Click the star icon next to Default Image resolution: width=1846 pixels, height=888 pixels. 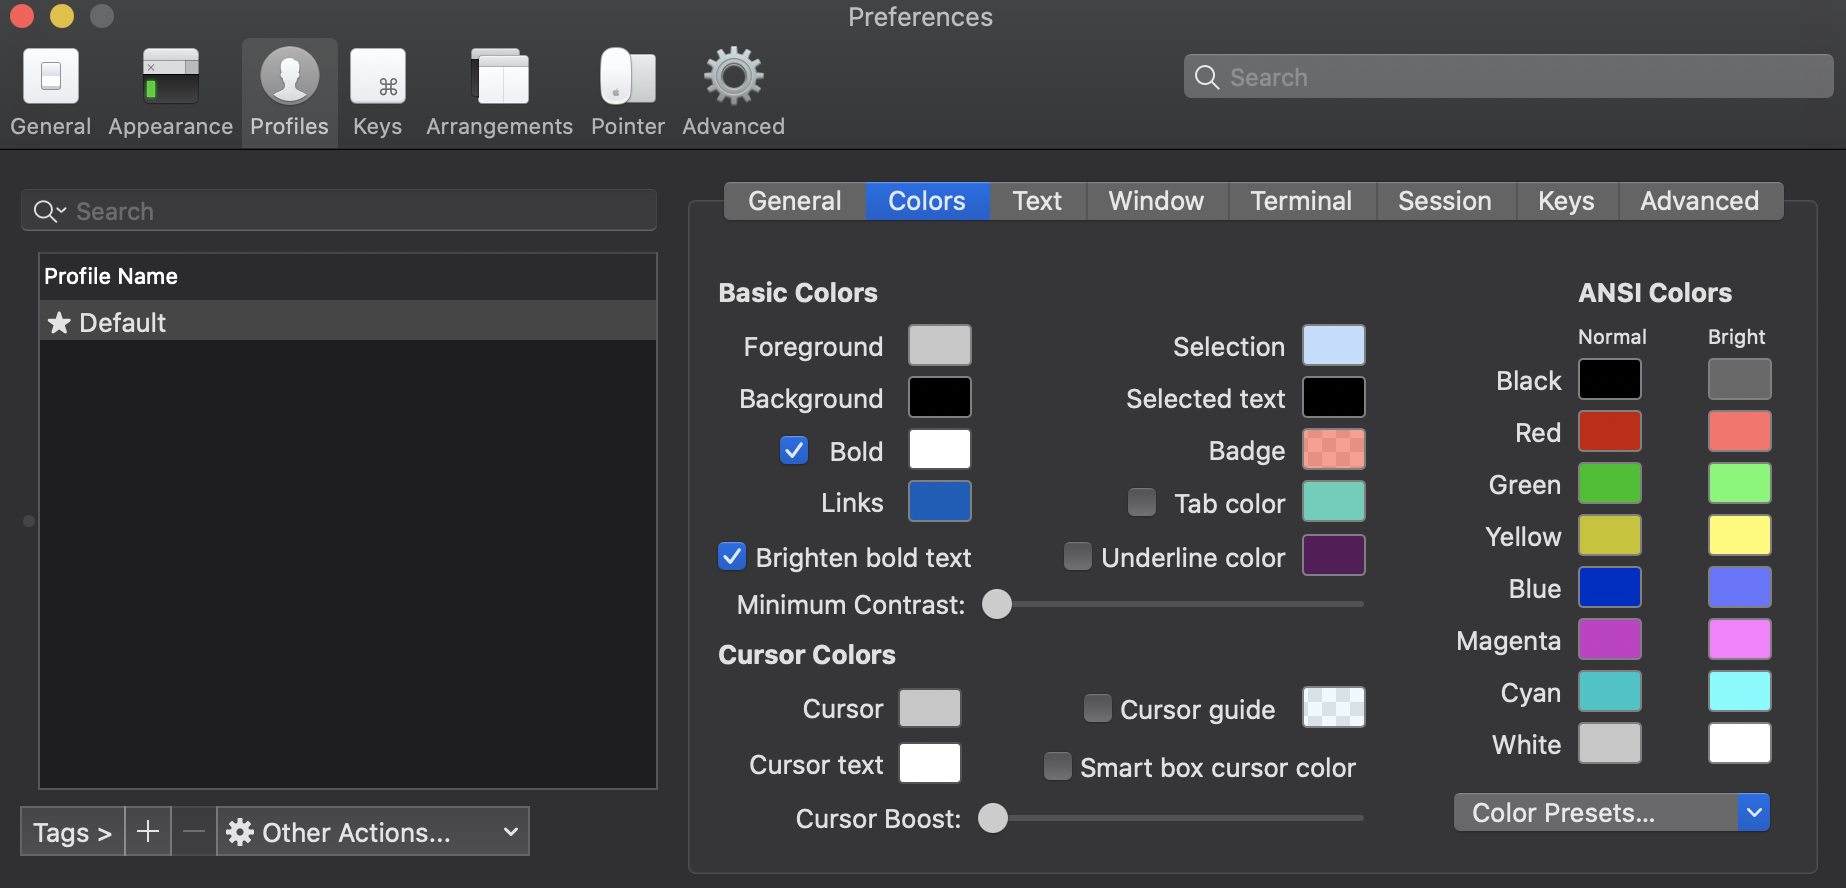click(x=59, y=322)
